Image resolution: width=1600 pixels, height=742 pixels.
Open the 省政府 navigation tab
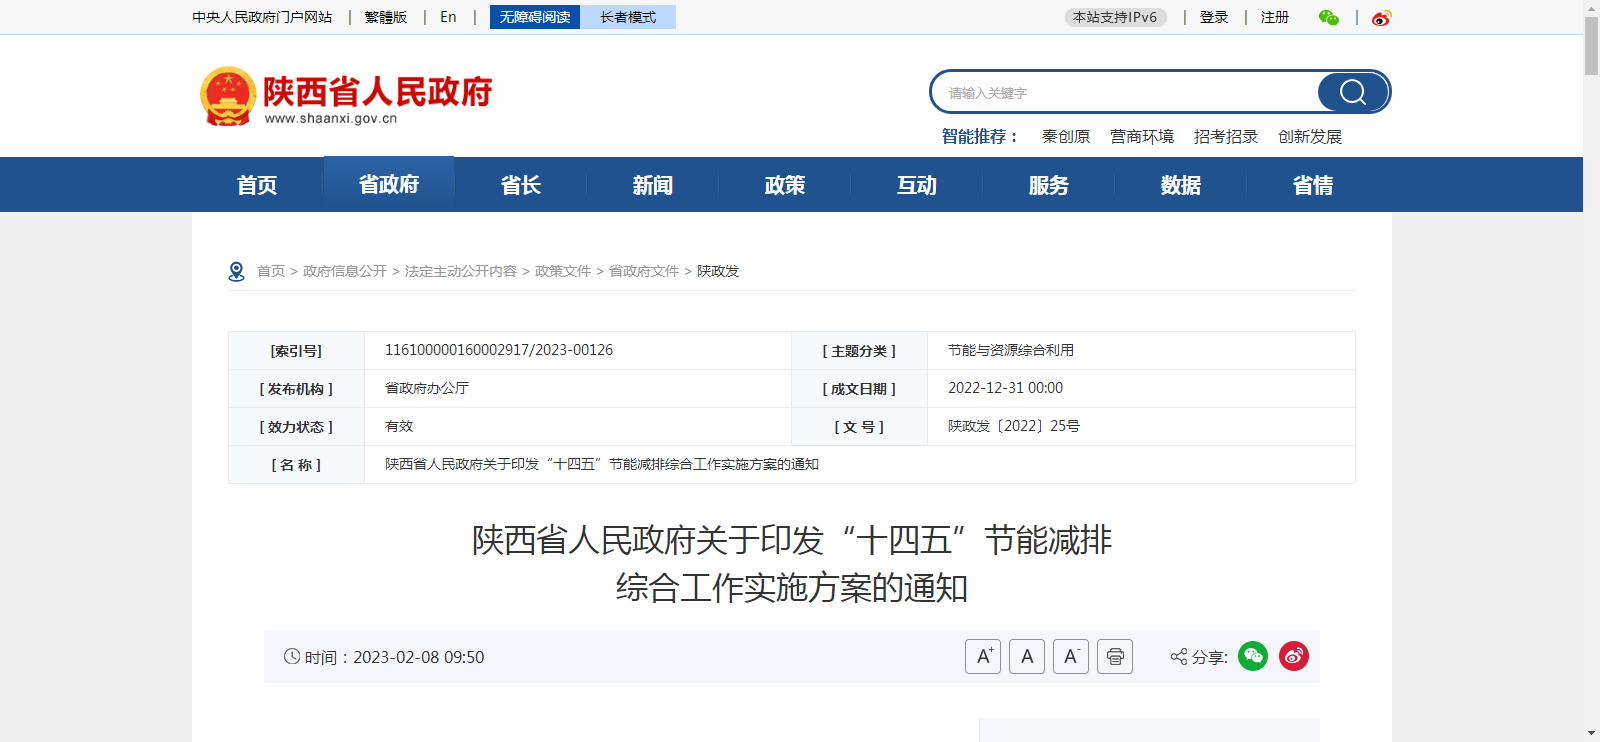(389, 185)
